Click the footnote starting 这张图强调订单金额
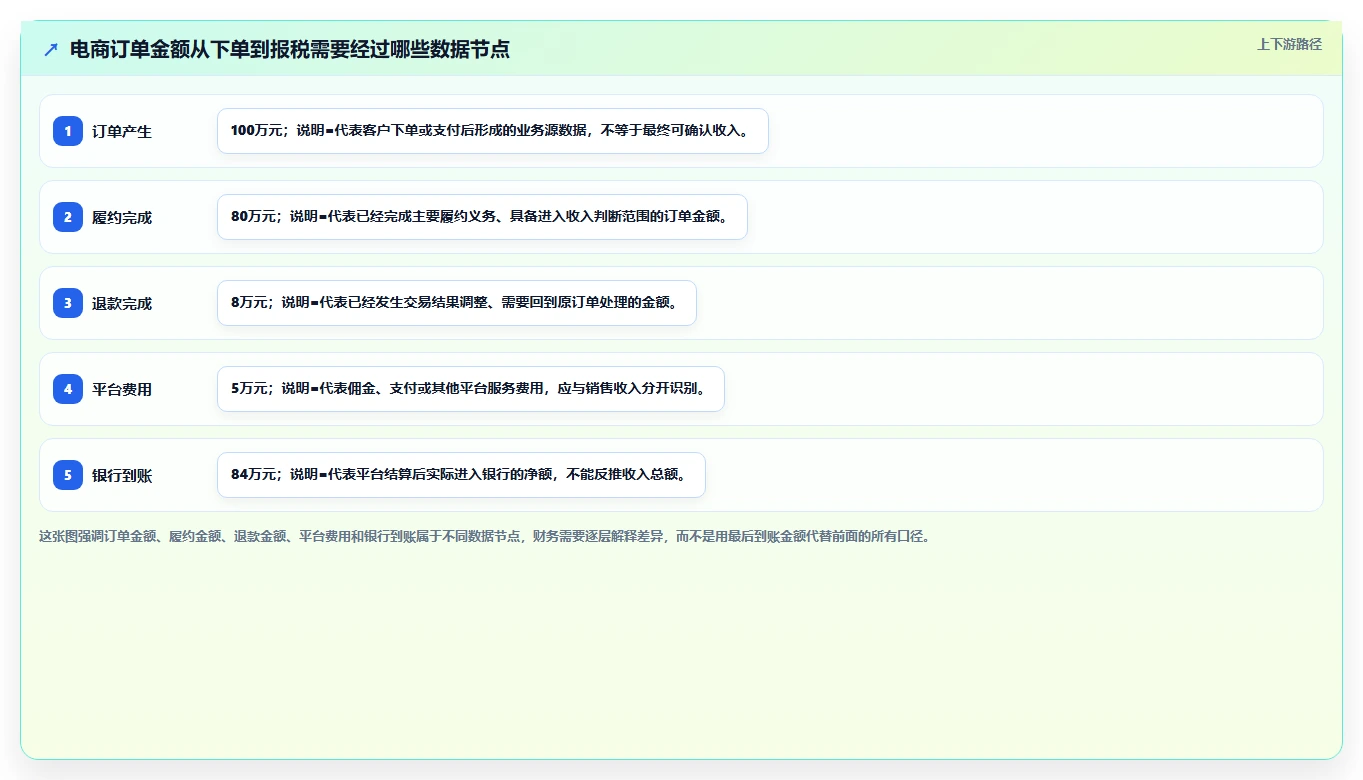 485,536
